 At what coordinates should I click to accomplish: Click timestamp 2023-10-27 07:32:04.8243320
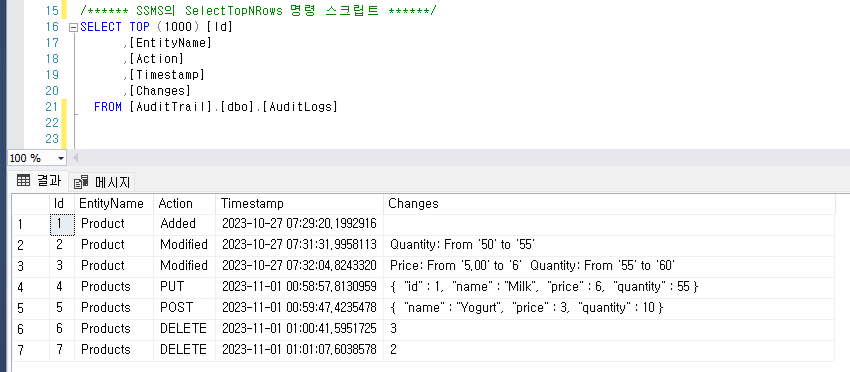tap(299, 266)
